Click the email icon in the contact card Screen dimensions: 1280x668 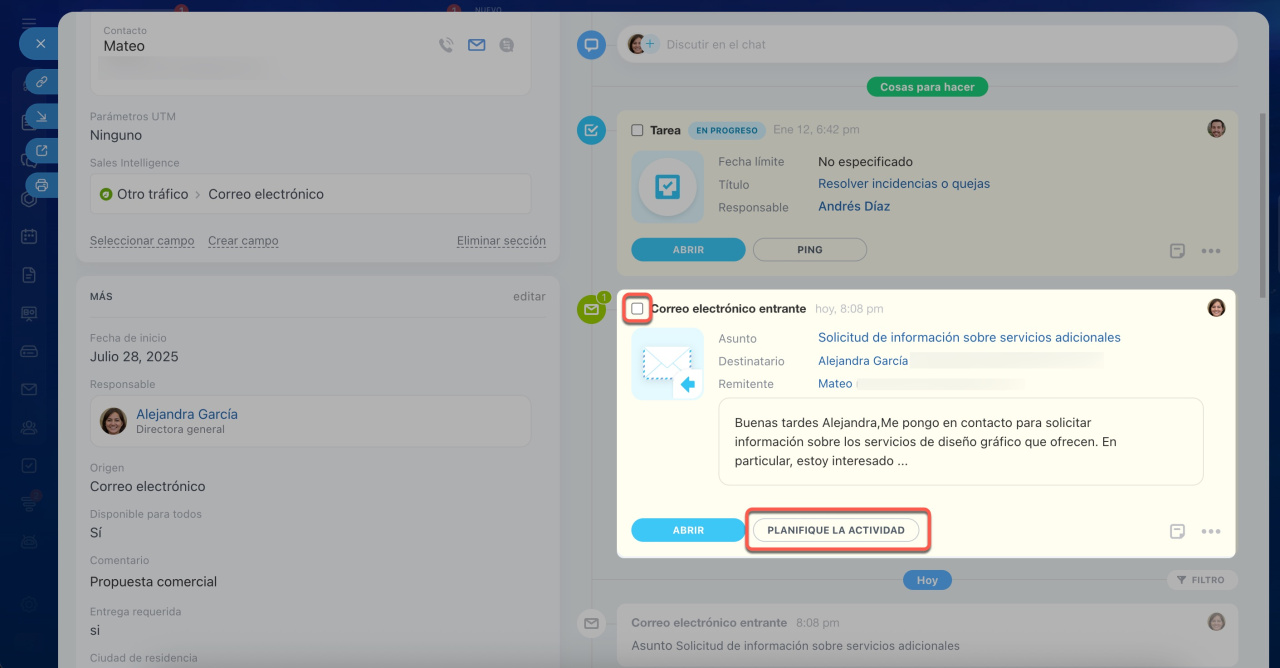pyautogui.click(x=476, y=45)
